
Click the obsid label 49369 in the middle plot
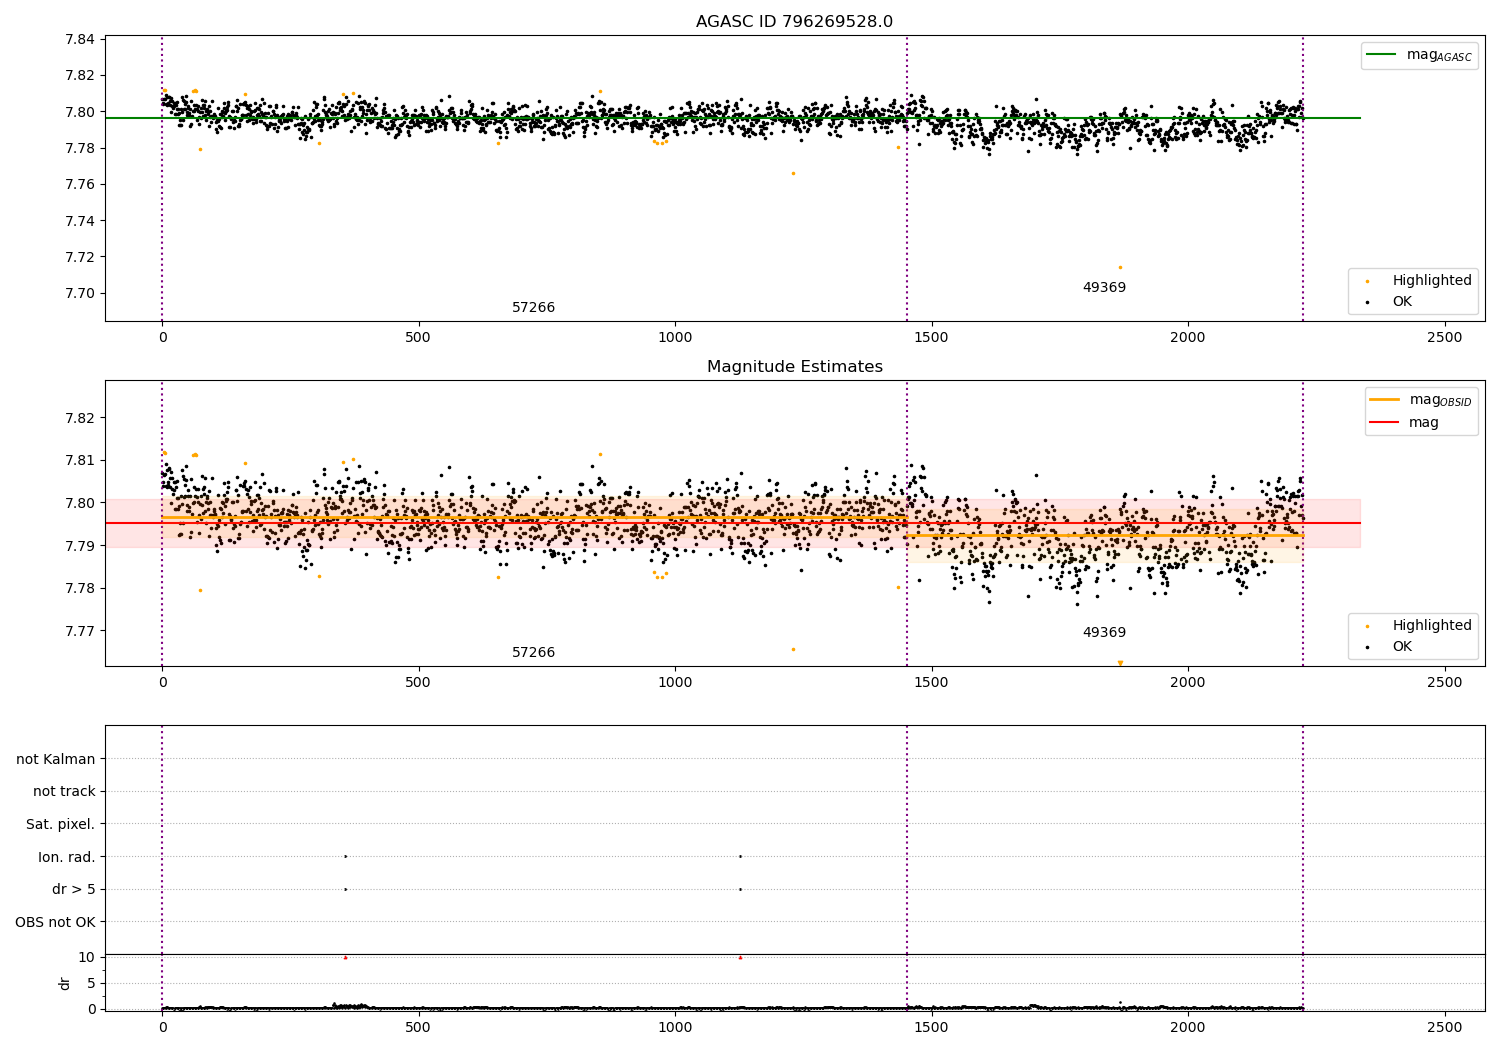pyautogui.click(x=1104, y=633)
